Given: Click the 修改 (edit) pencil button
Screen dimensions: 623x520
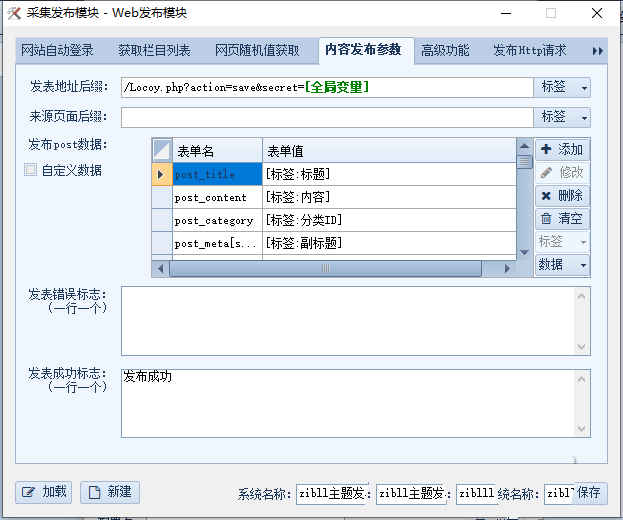Looking at the screenshot, I should tap(562, 172).
